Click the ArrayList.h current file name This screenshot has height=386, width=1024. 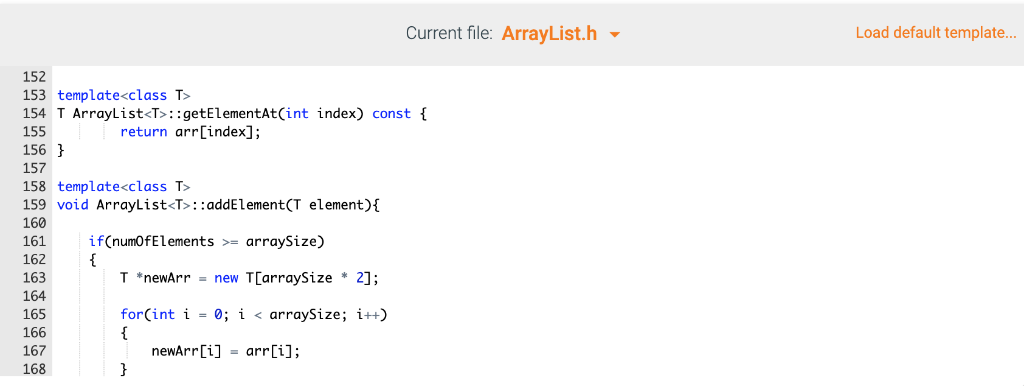tap(549, 33)
